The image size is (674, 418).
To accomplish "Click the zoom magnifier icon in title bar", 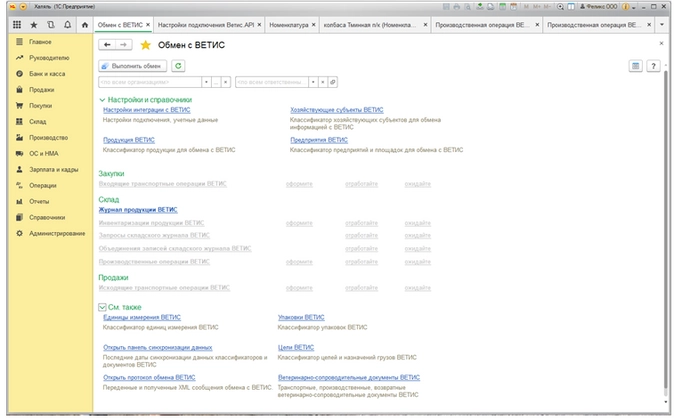I will pos(560,7).
